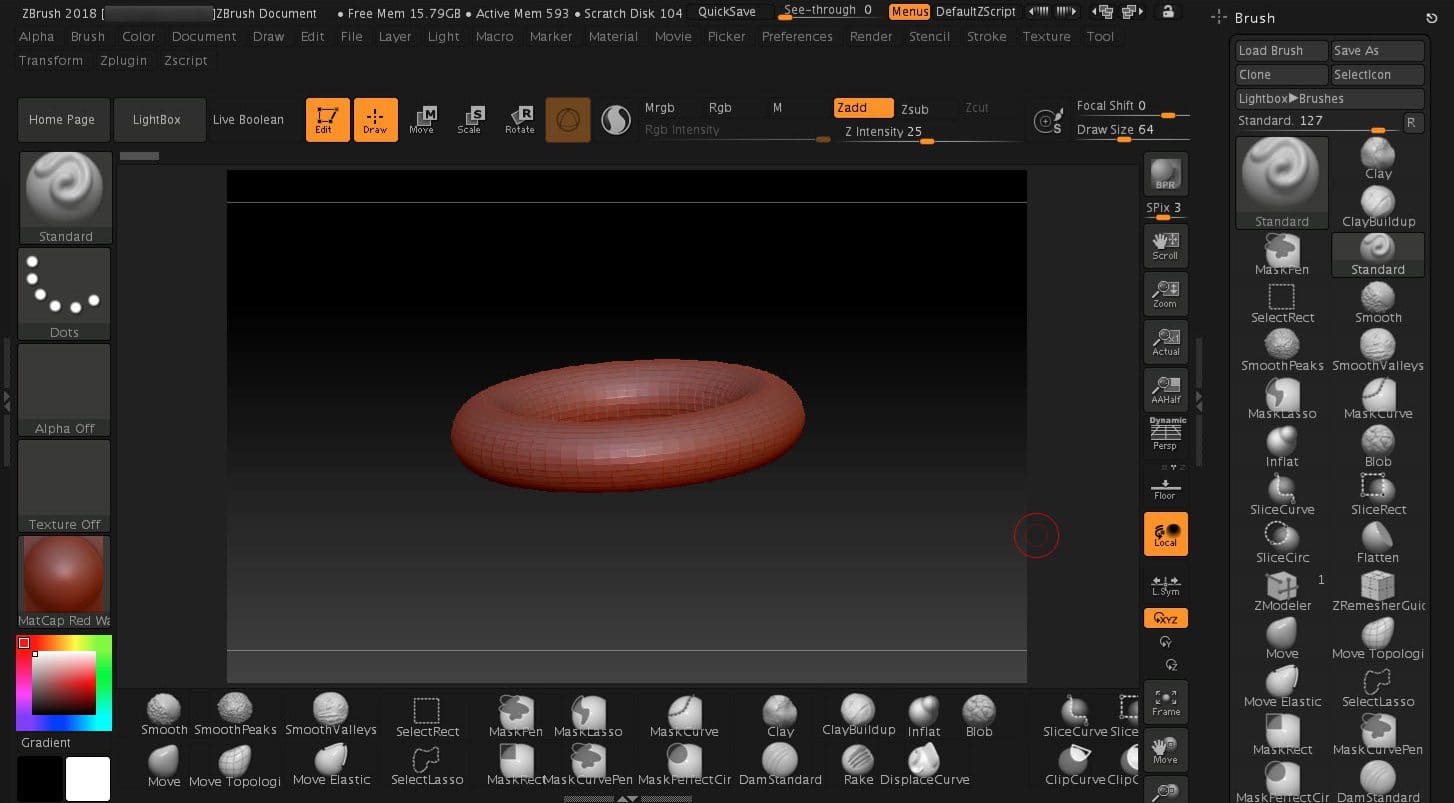This screenshot has height=803, width=1454.
Task: Click the Home Page button
Action: pos(62,119)
